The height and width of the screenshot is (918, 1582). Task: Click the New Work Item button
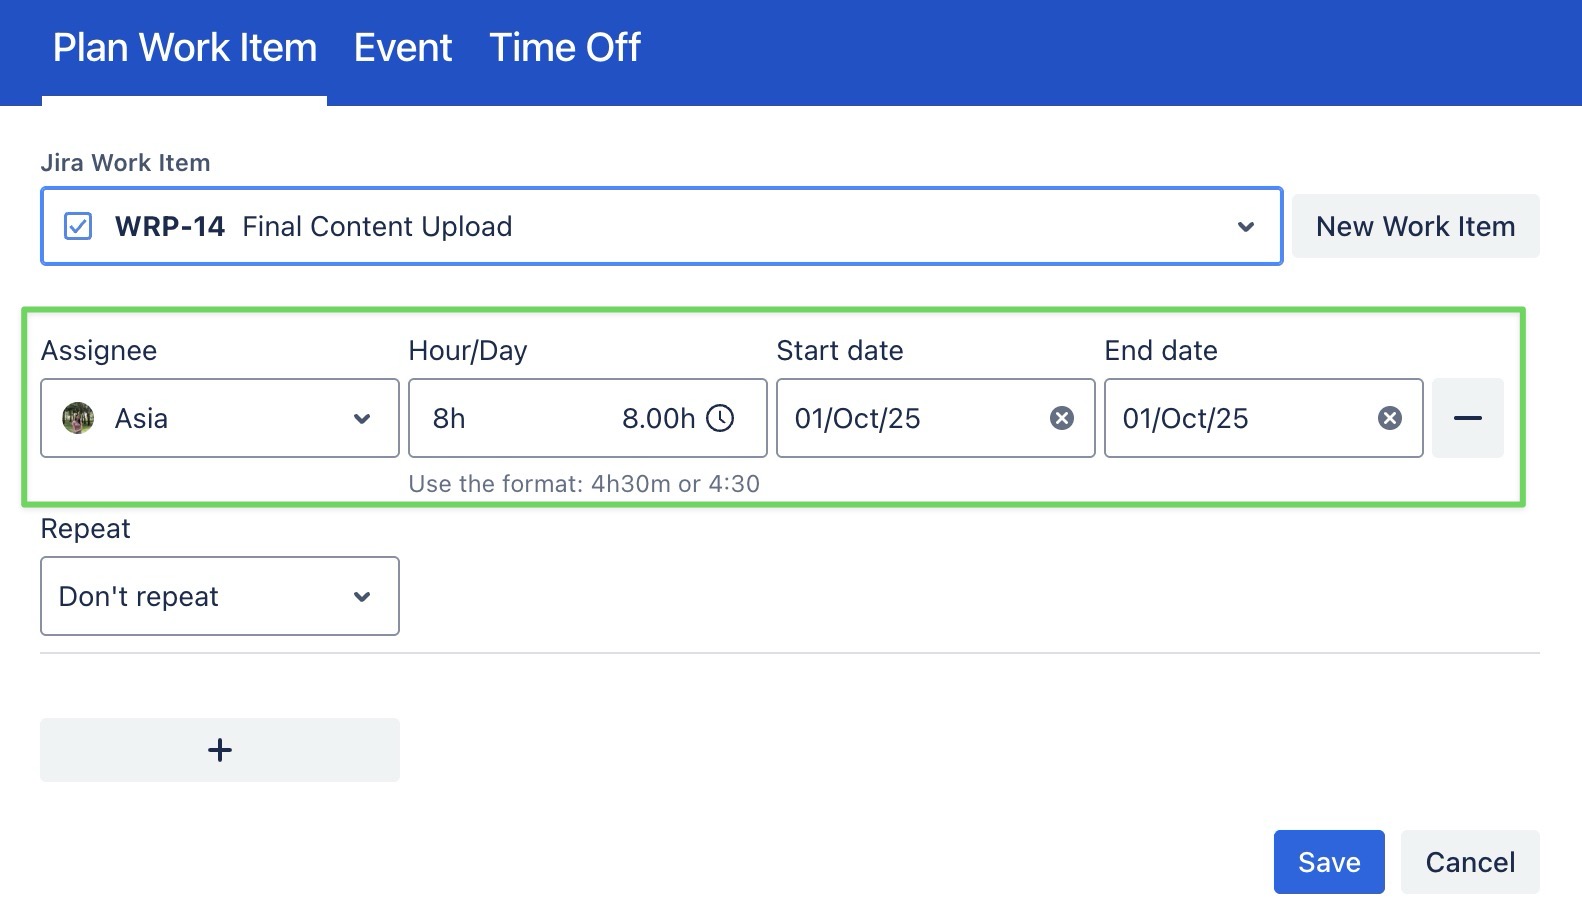click(x=1415, y=226)
